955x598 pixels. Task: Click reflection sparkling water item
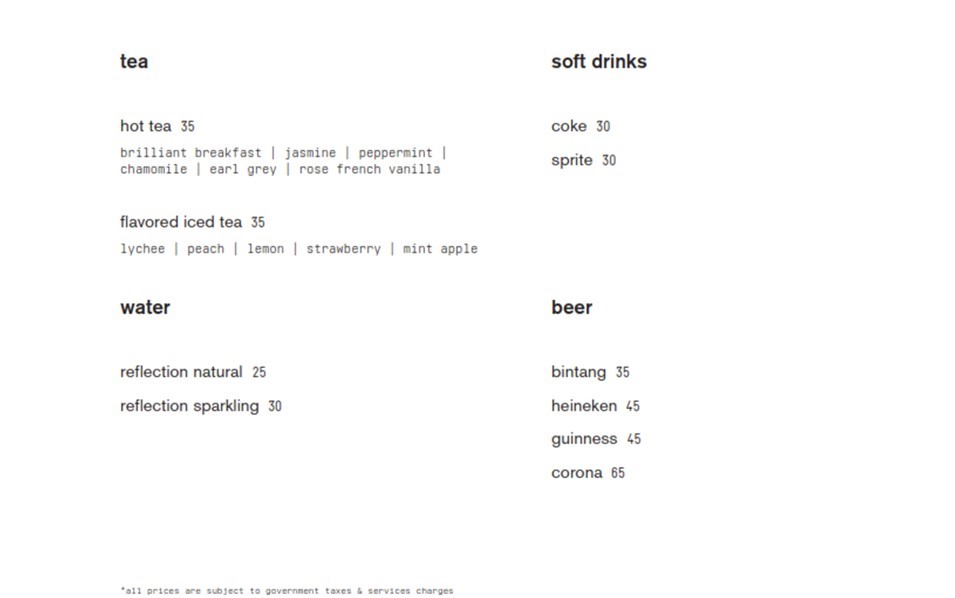(x=189, y=406)
